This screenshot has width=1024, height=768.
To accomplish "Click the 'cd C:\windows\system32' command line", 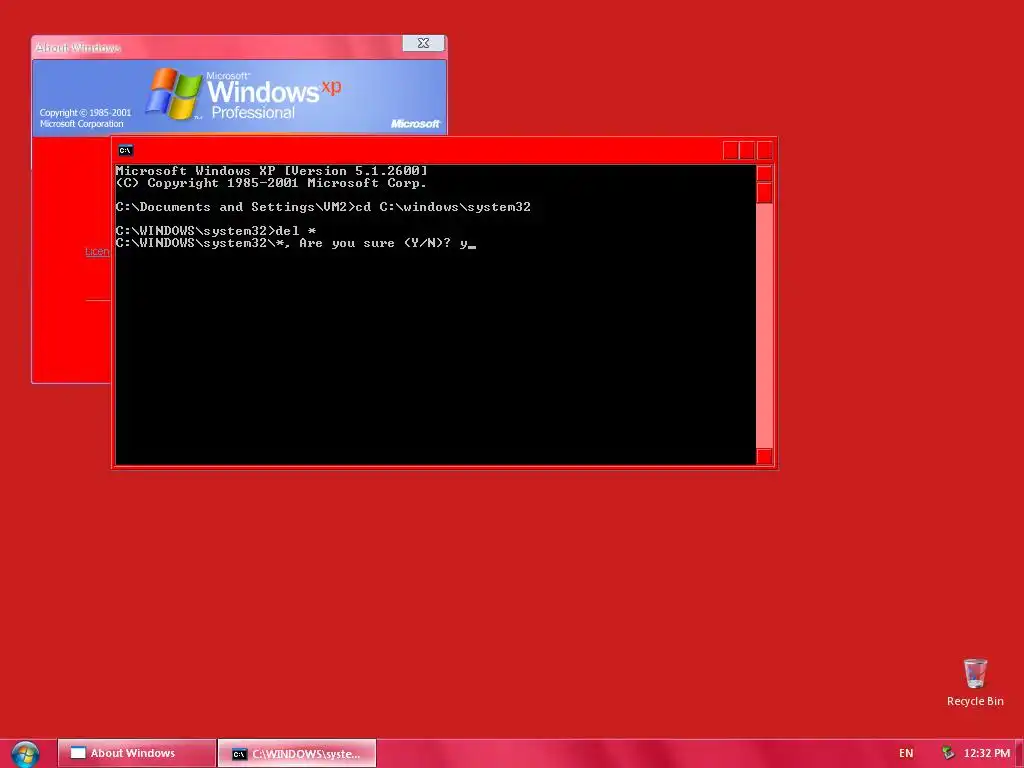I will click(443, 207).
